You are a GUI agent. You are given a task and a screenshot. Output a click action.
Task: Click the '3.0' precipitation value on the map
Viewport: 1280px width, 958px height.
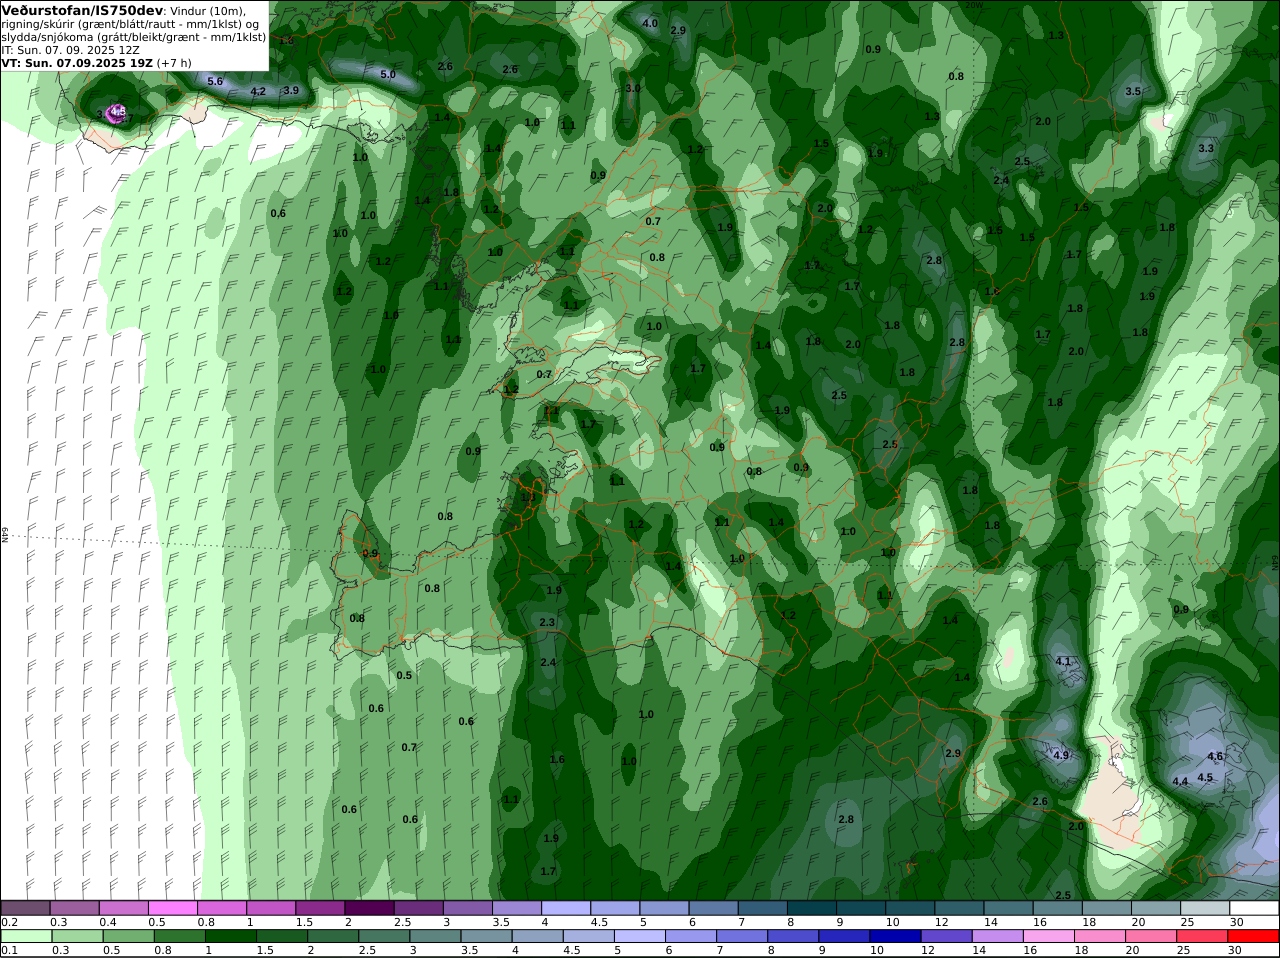pyautogui.click(x=633, y=88)
